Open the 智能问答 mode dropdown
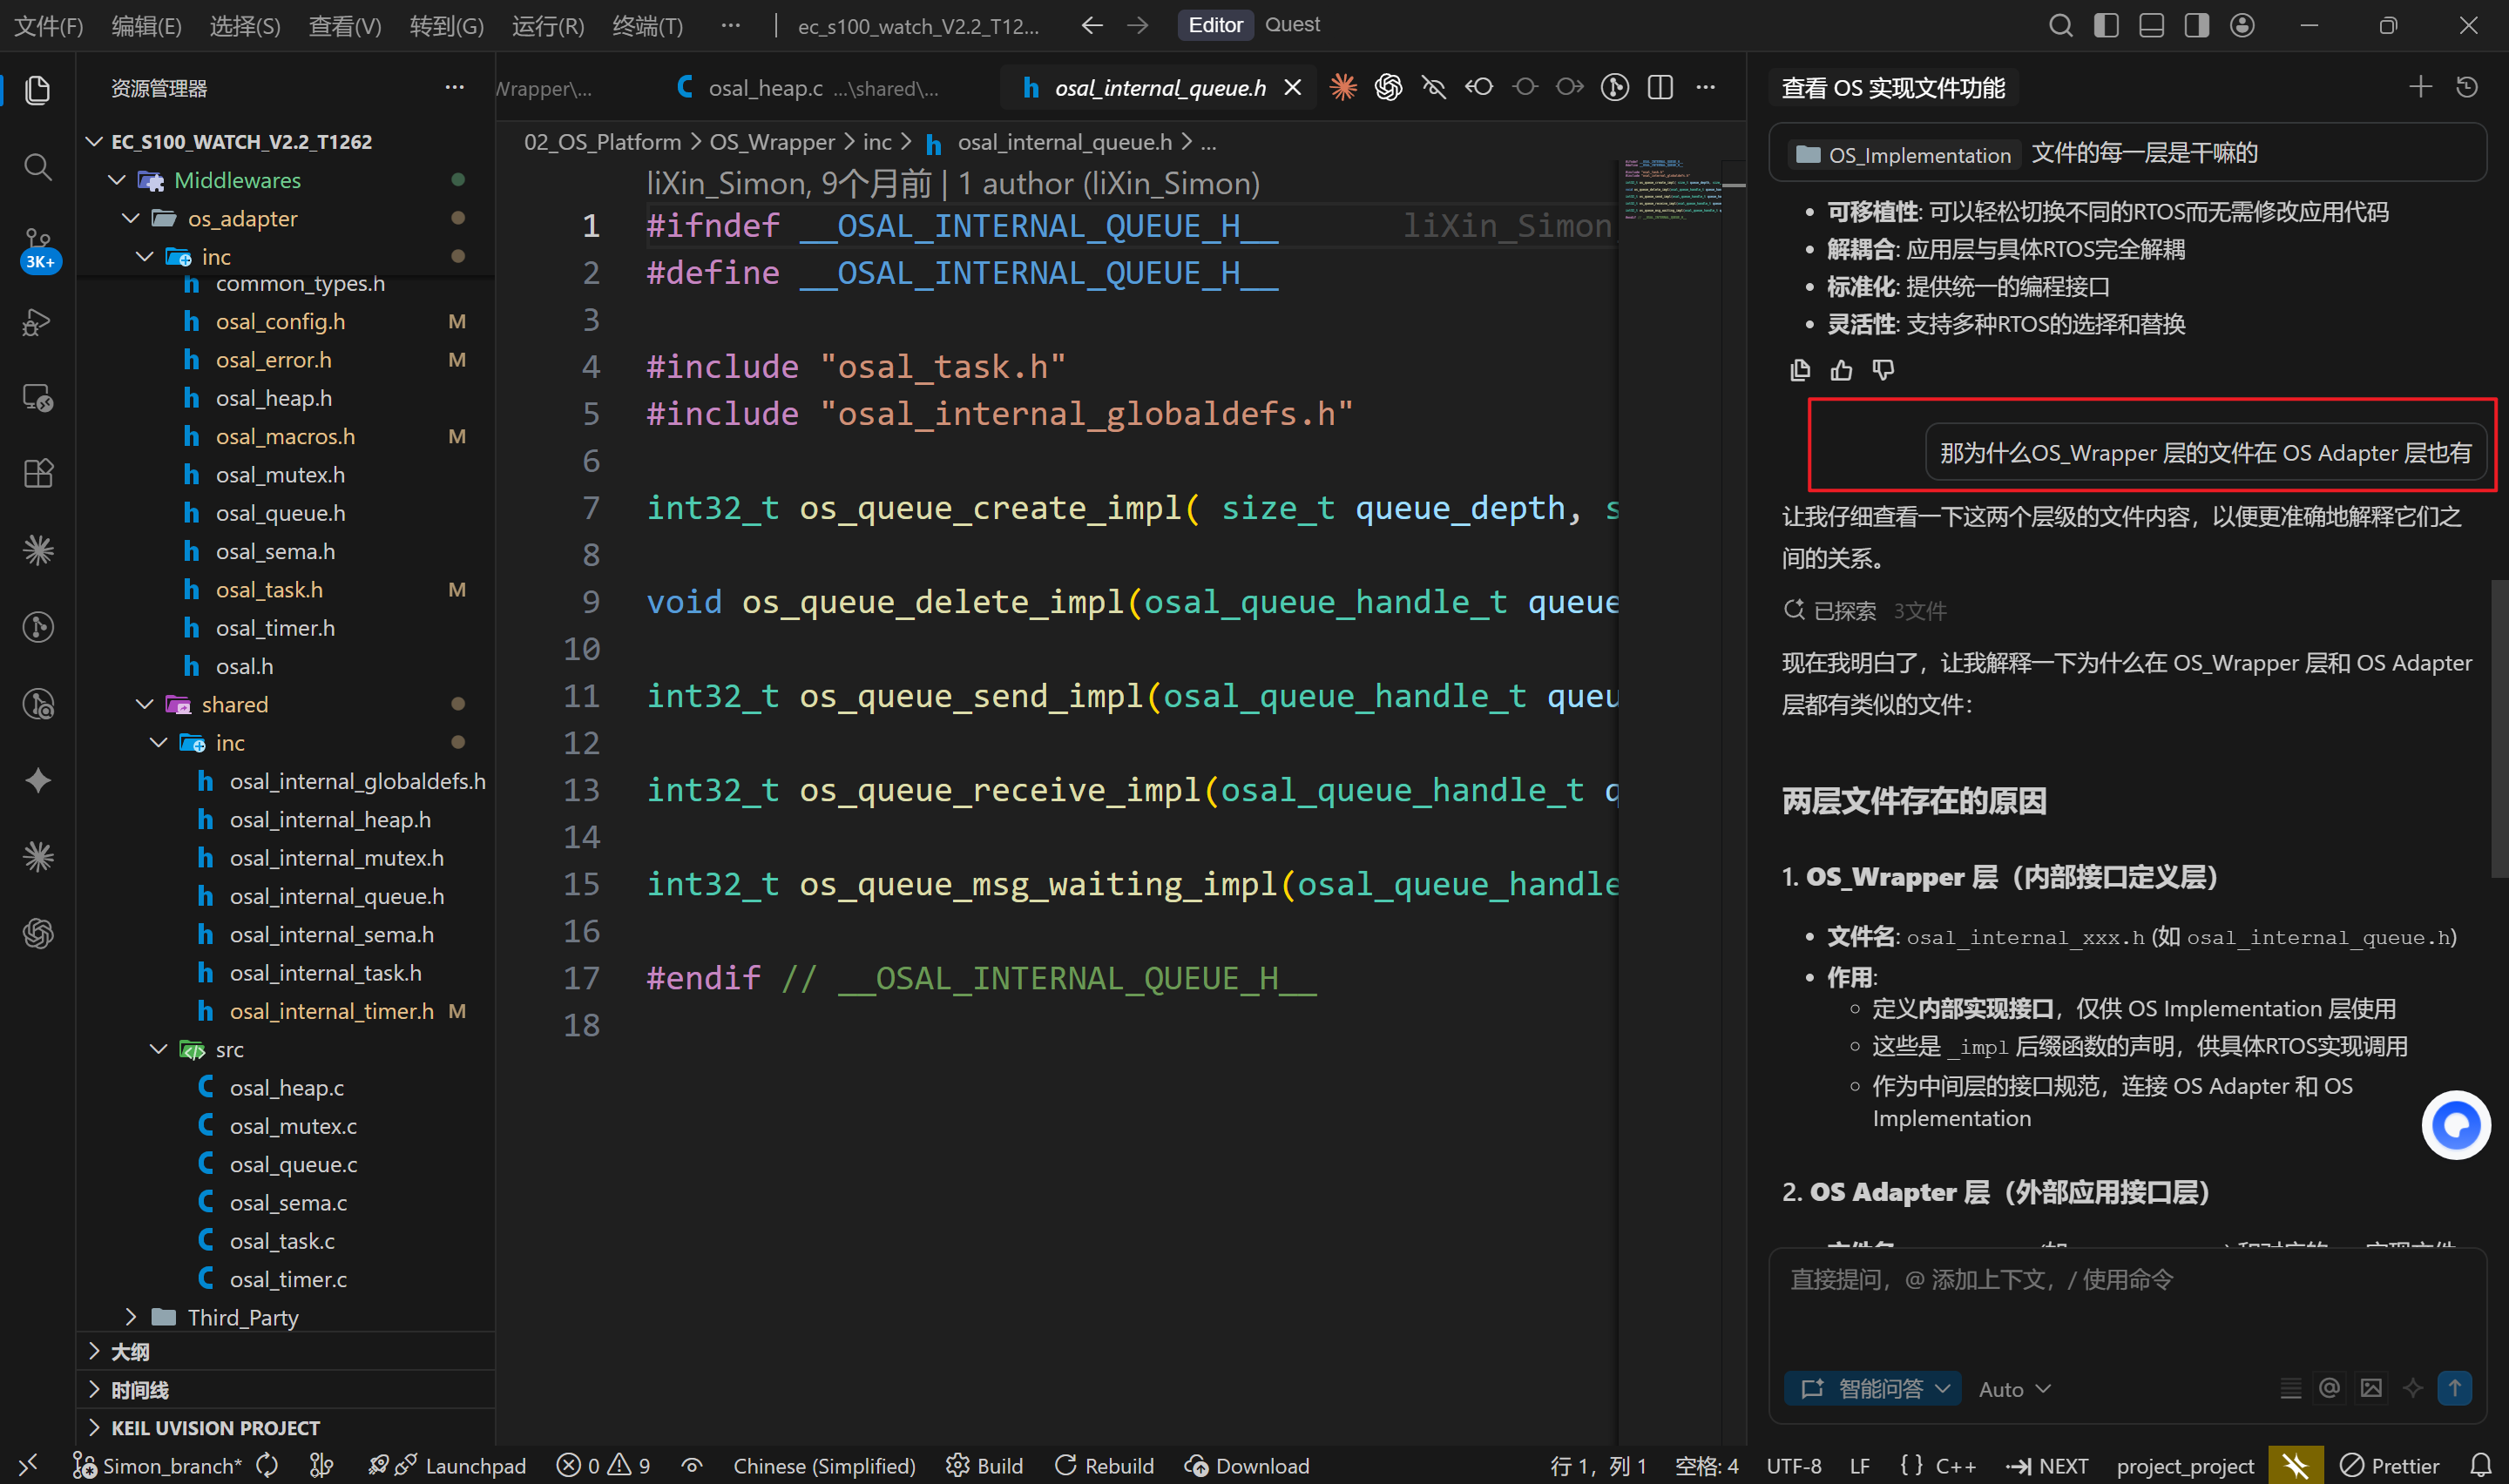 (x=1873, y=1388)
